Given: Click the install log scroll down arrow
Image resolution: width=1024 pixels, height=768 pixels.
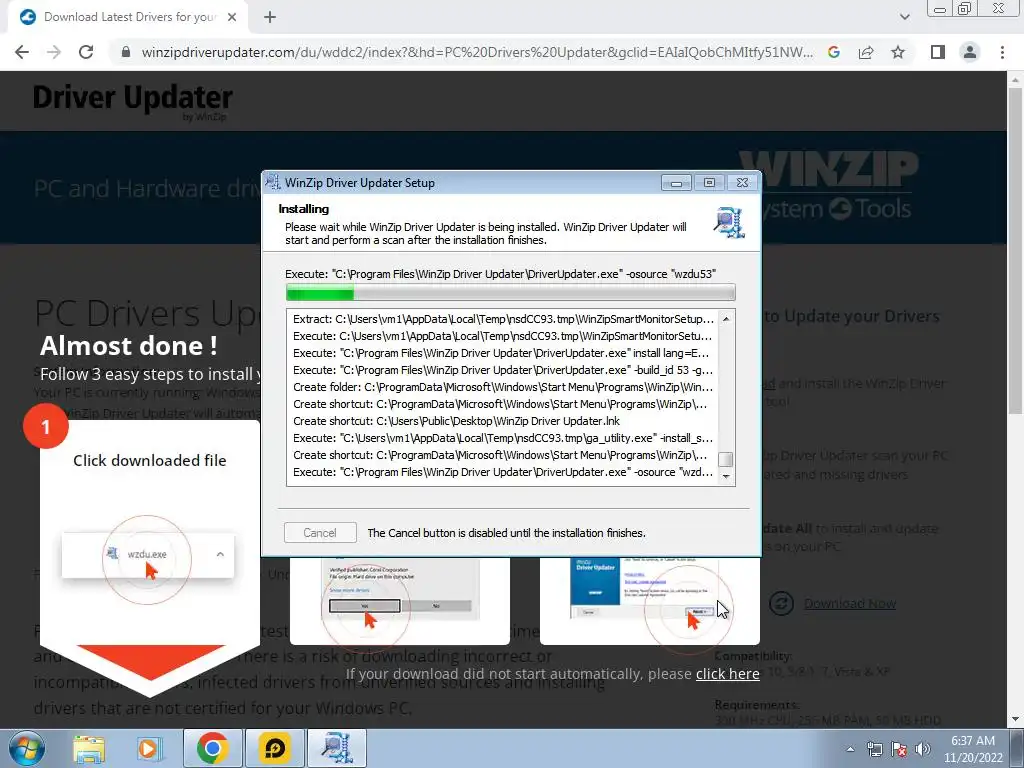Looking at the screenshot, I should click(x=726, y=477).
